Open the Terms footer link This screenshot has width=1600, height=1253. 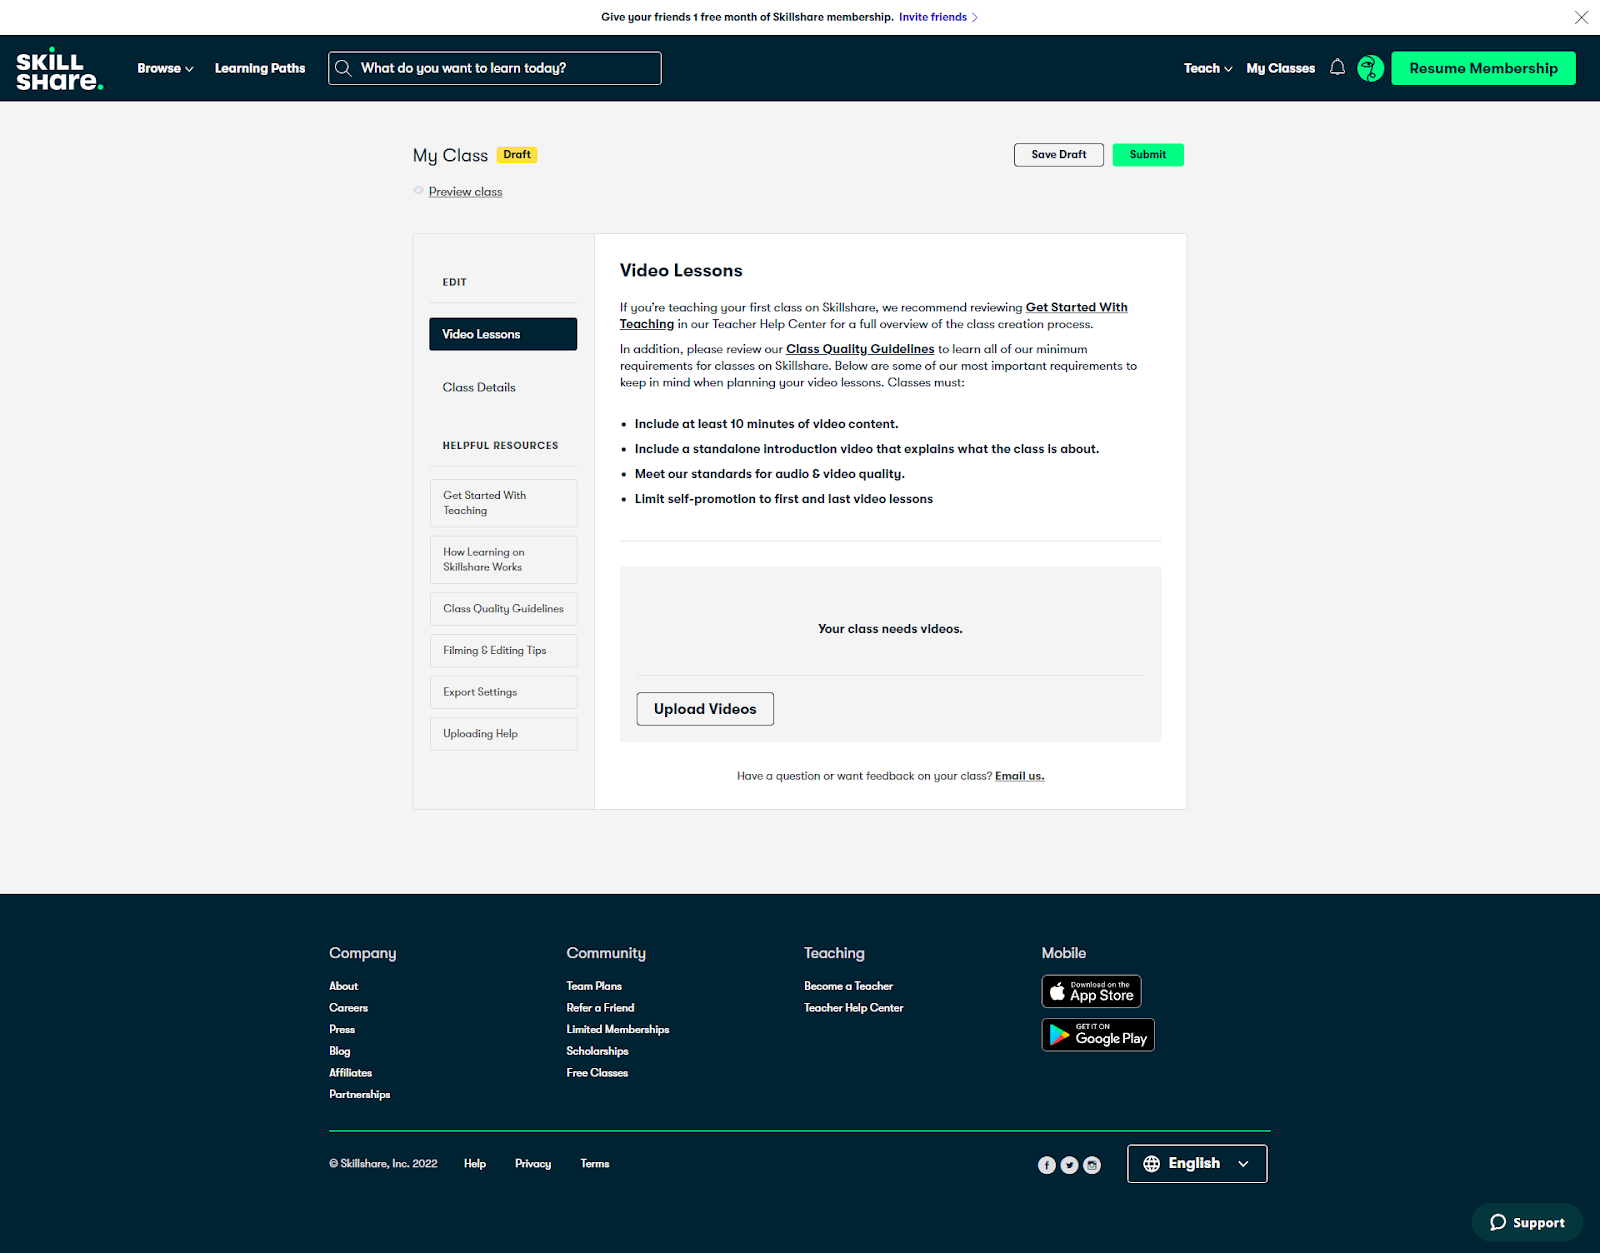595,1164
